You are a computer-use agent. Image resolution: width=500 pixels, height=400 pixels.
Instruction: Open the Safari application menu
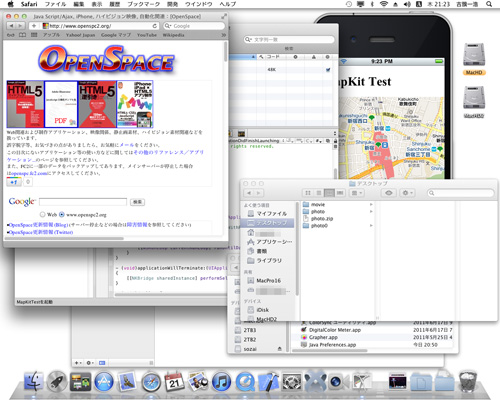point(29,4)
